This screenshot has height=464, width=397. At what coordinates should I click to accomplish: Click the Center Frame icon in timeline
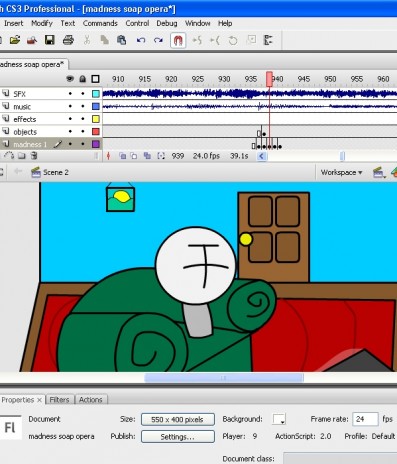pos(108,156)
